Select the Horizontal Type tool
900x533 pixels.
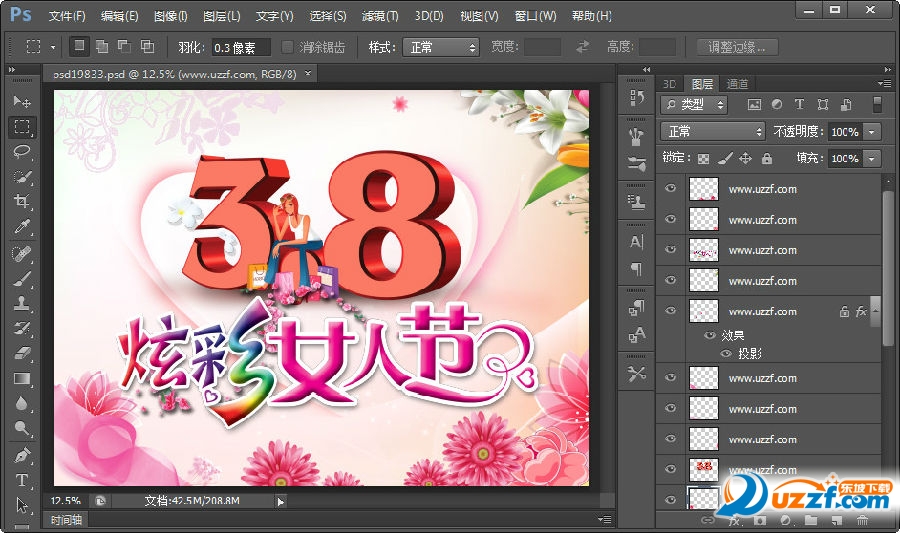click(x=22, y=480)
